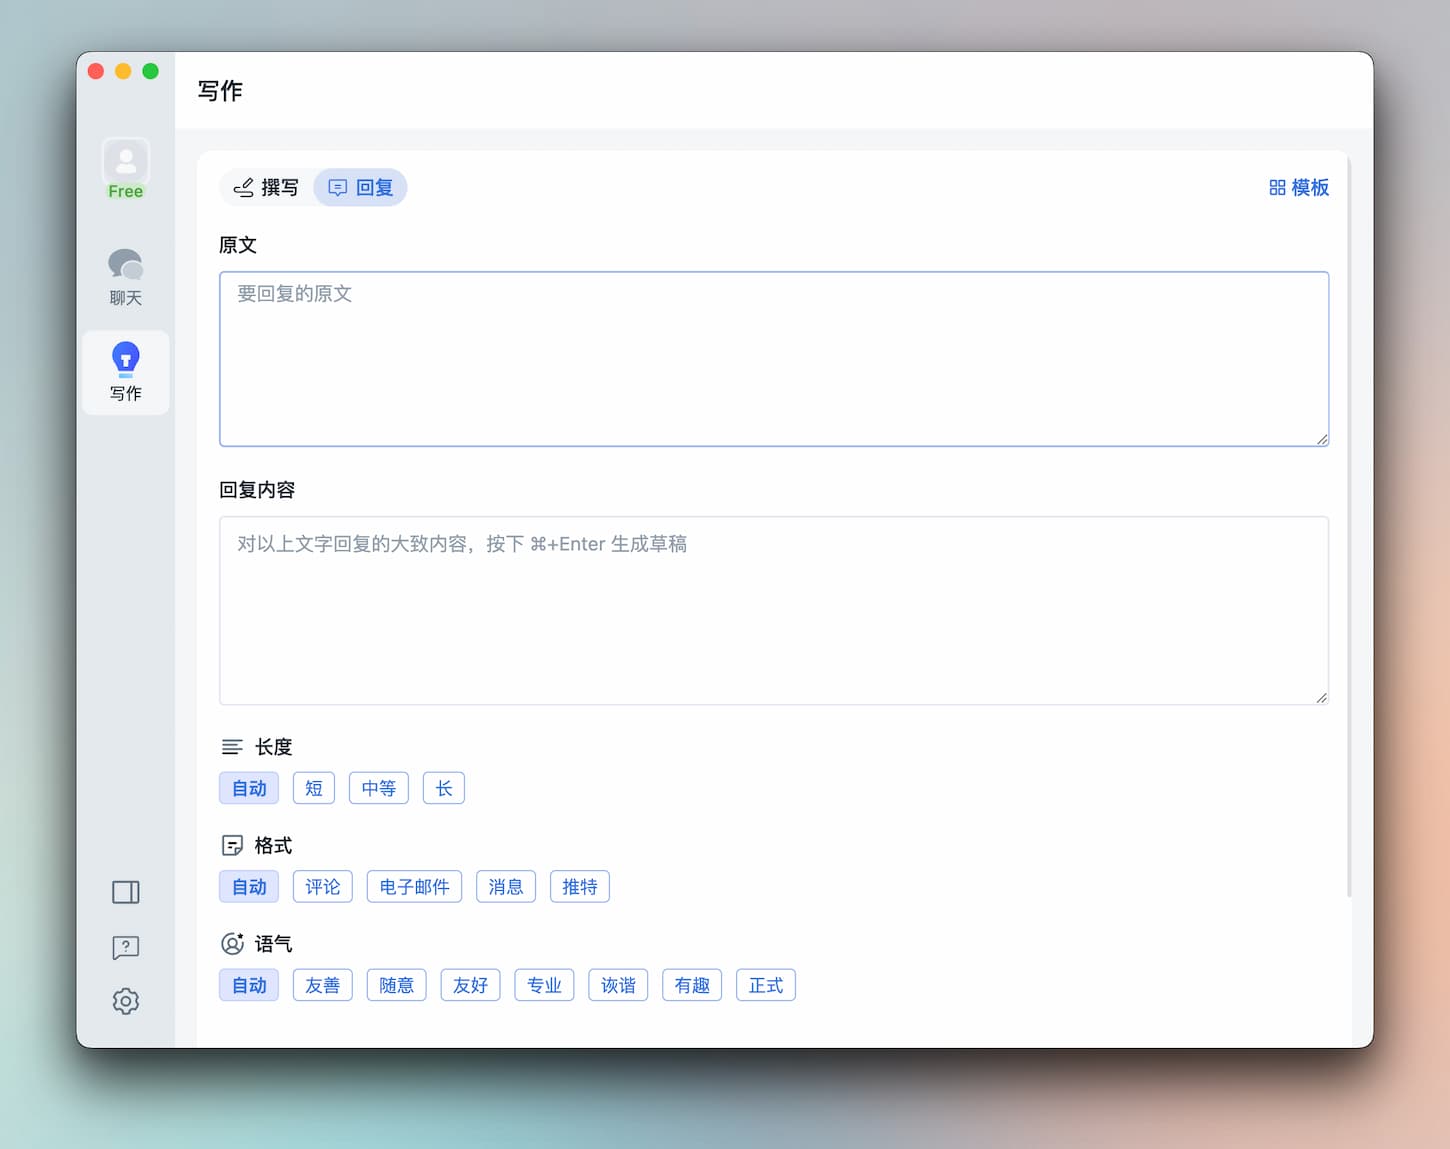Switch to the 撰写 compose tab
This screenshot has height=1149, width=1450.
(266, 187)
